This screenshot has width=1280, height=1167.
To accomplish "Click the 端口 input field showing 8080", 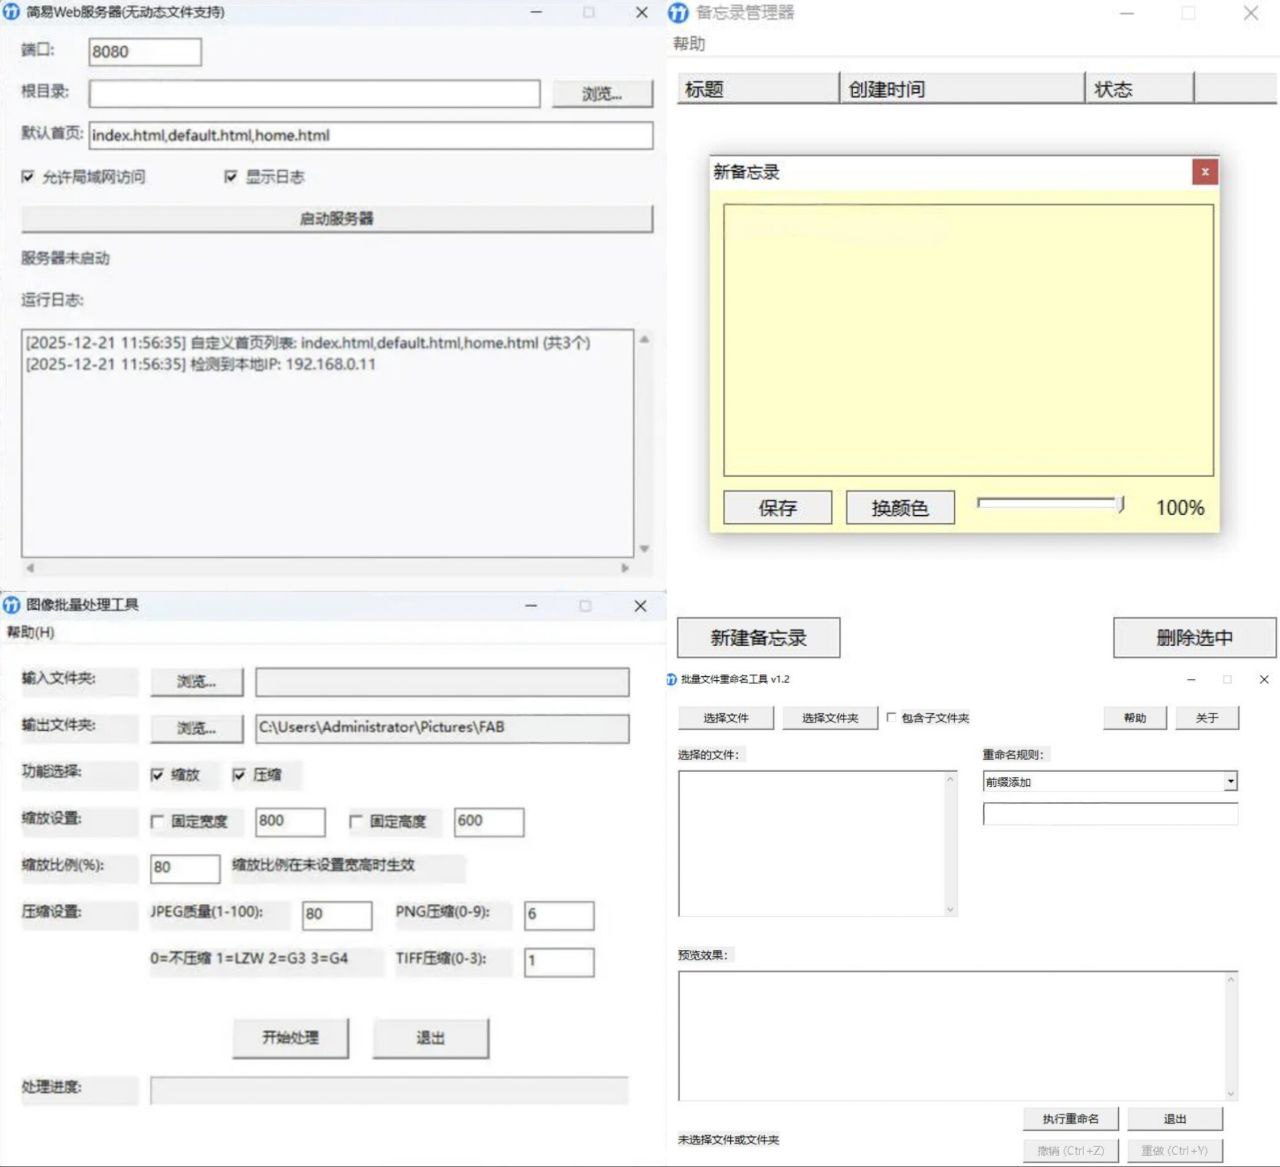I will coord(145,52).
